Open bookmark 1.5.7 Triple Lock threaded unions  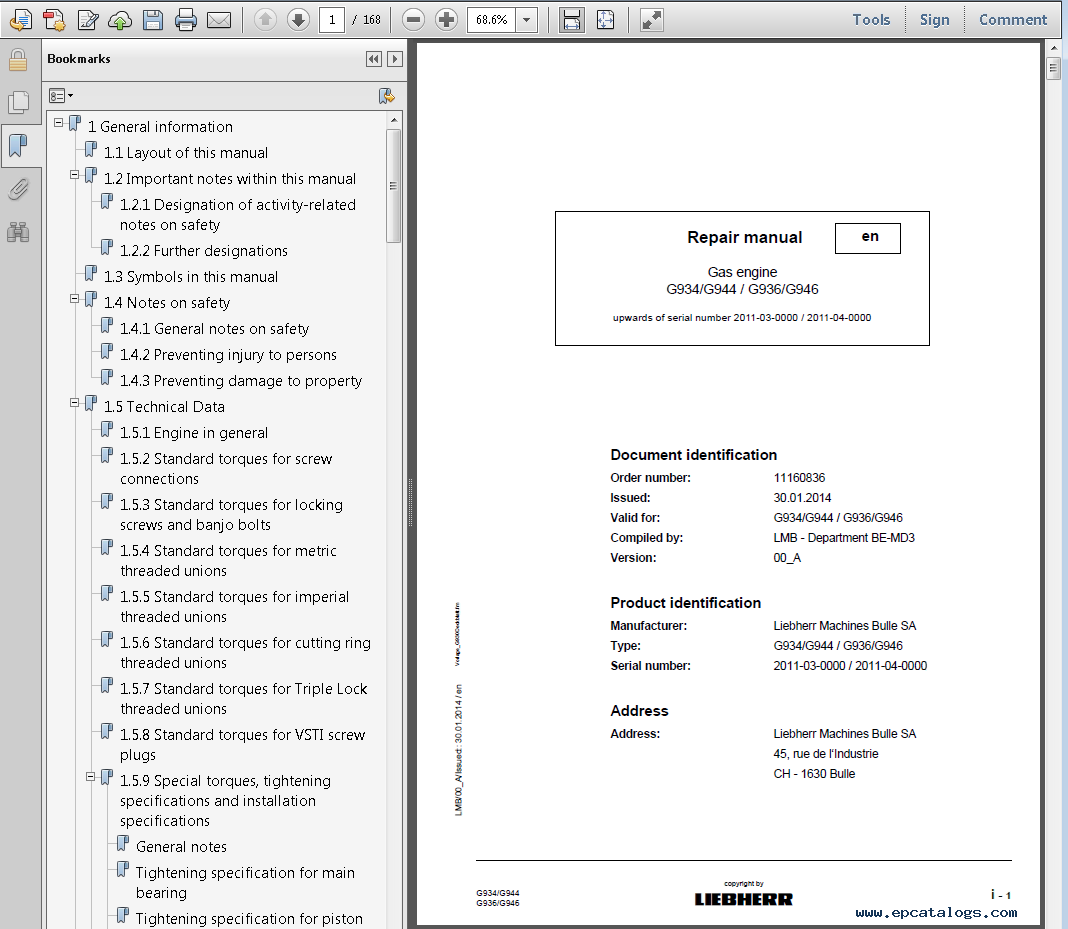click(x=244, y=699)
